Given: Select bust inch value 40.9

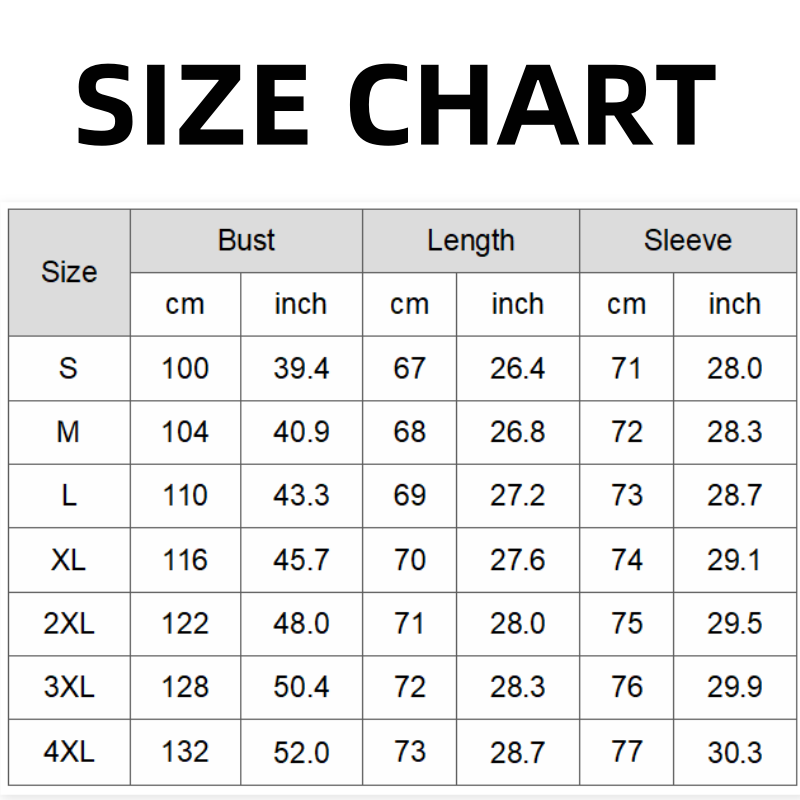Looking at the screenshot, I should (301, 432).
